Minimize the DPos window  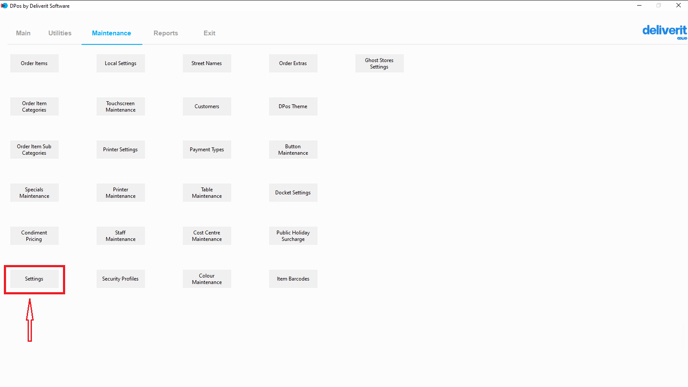639,5
